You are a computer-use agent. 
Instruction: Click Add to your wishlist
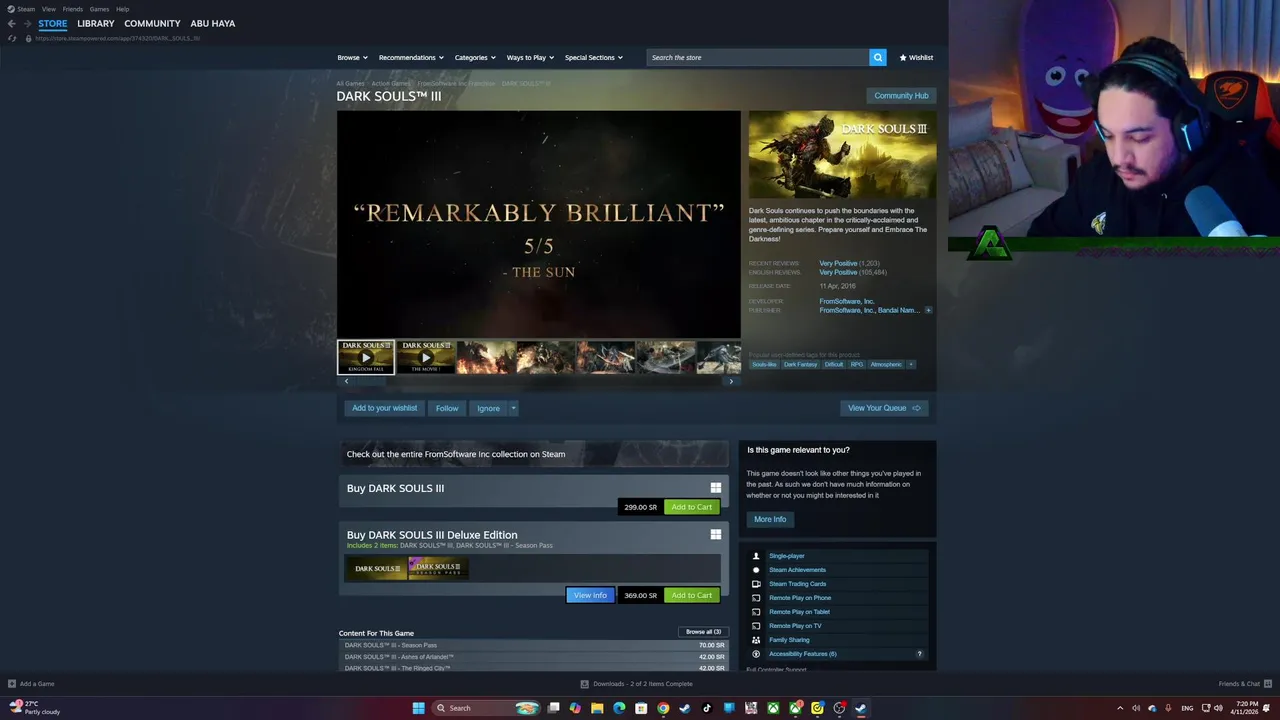click(x=384, y=408)
